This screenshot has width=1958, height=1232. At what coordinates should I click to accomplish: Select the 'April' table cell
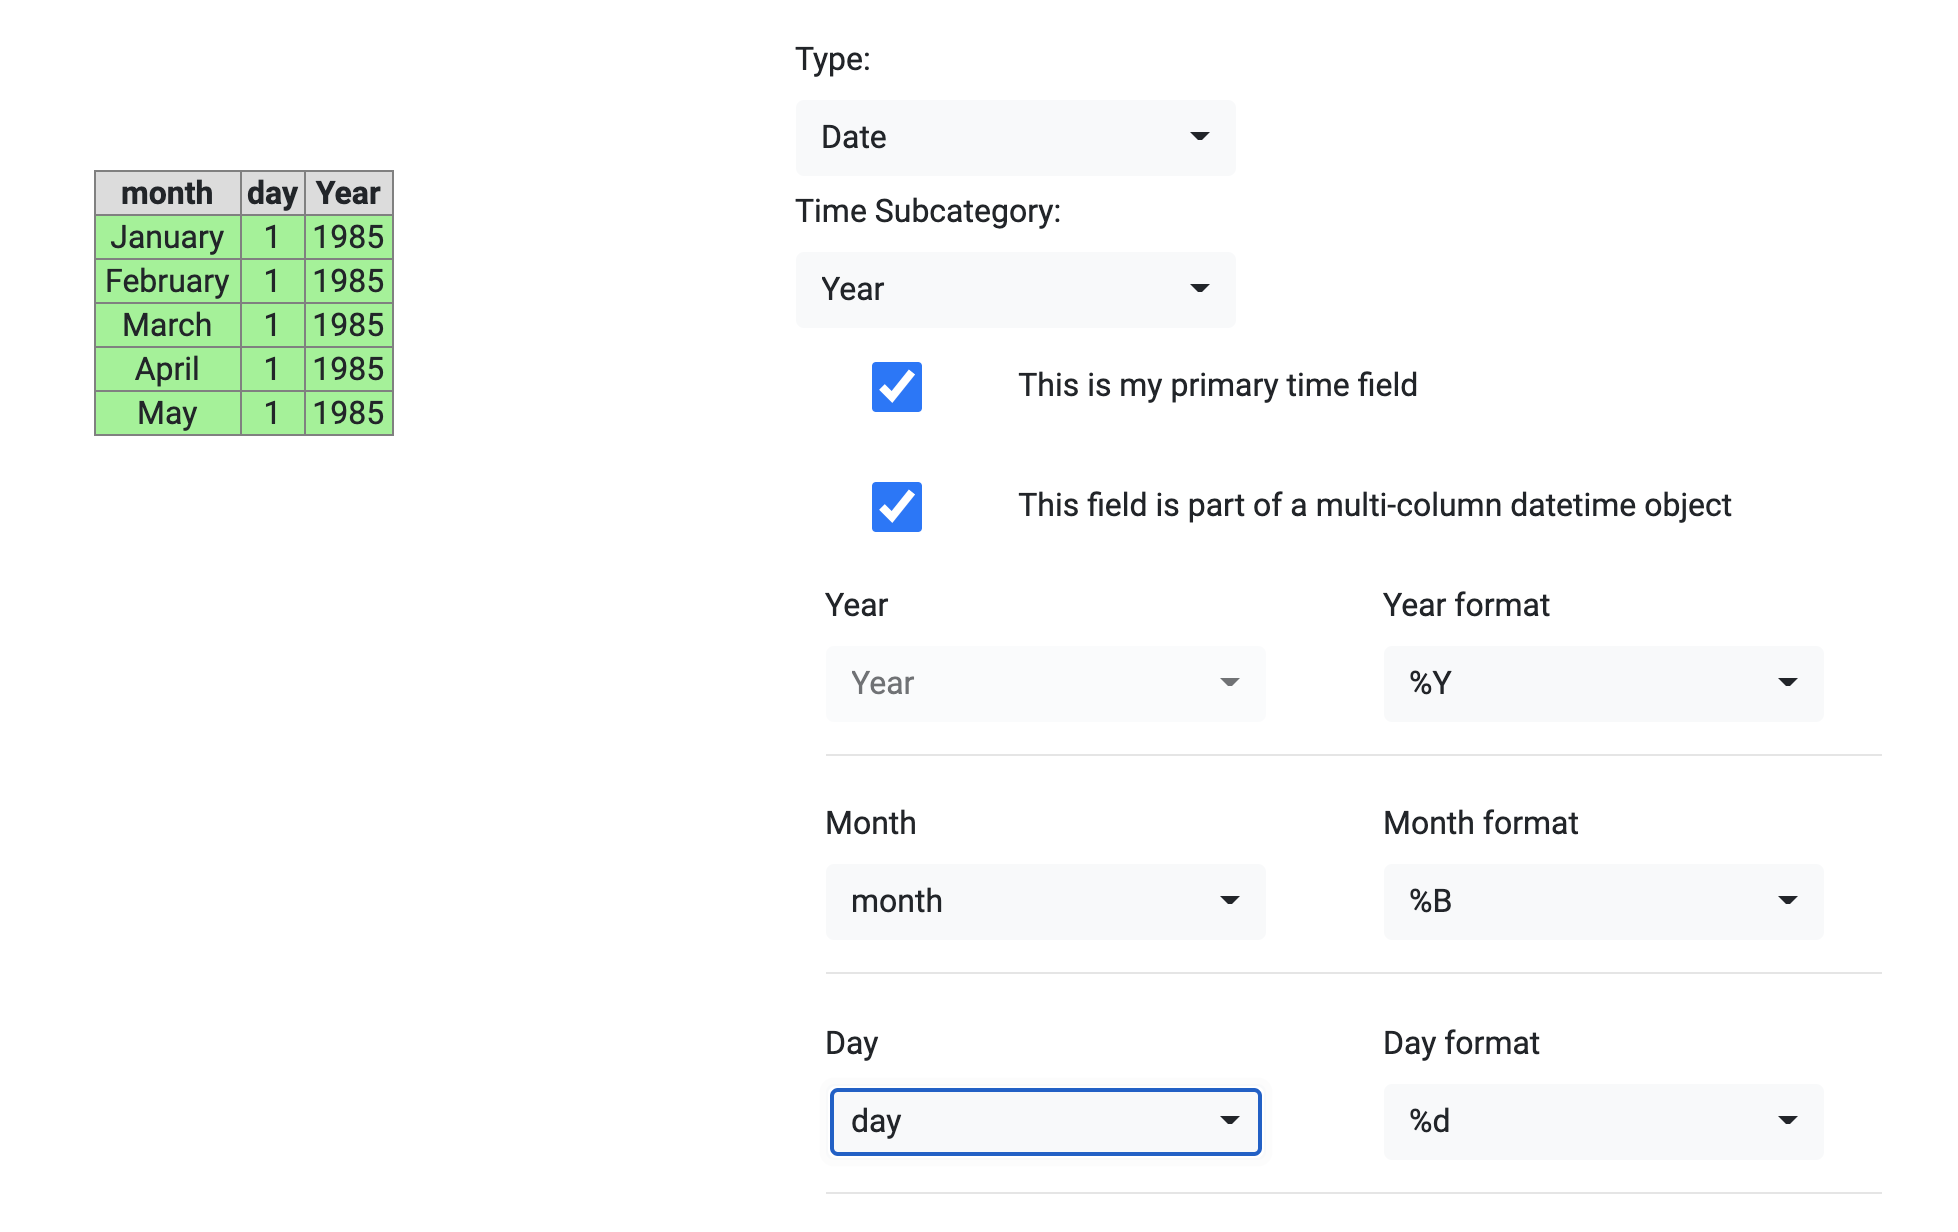167,369
